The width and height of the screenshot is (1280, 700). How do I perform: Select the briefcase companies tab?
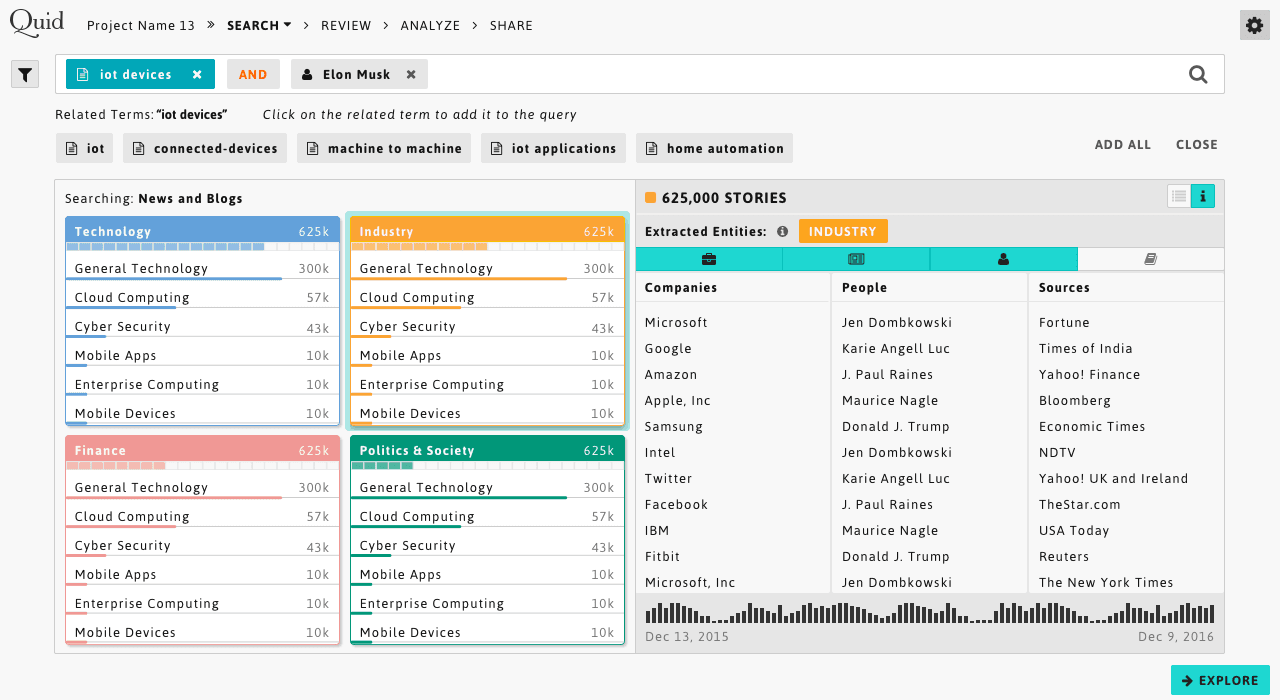[709, 259]
